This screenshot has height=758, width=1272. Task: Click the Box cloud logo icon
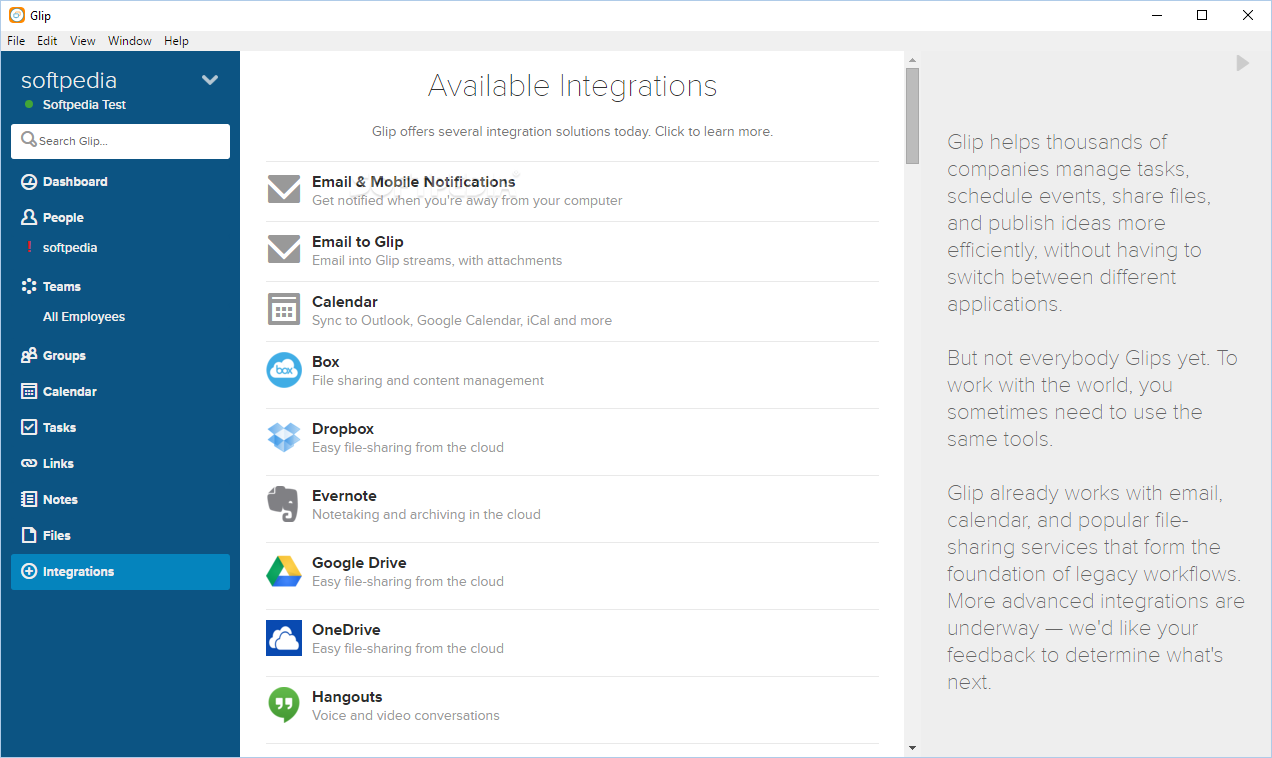pos(284,370)
